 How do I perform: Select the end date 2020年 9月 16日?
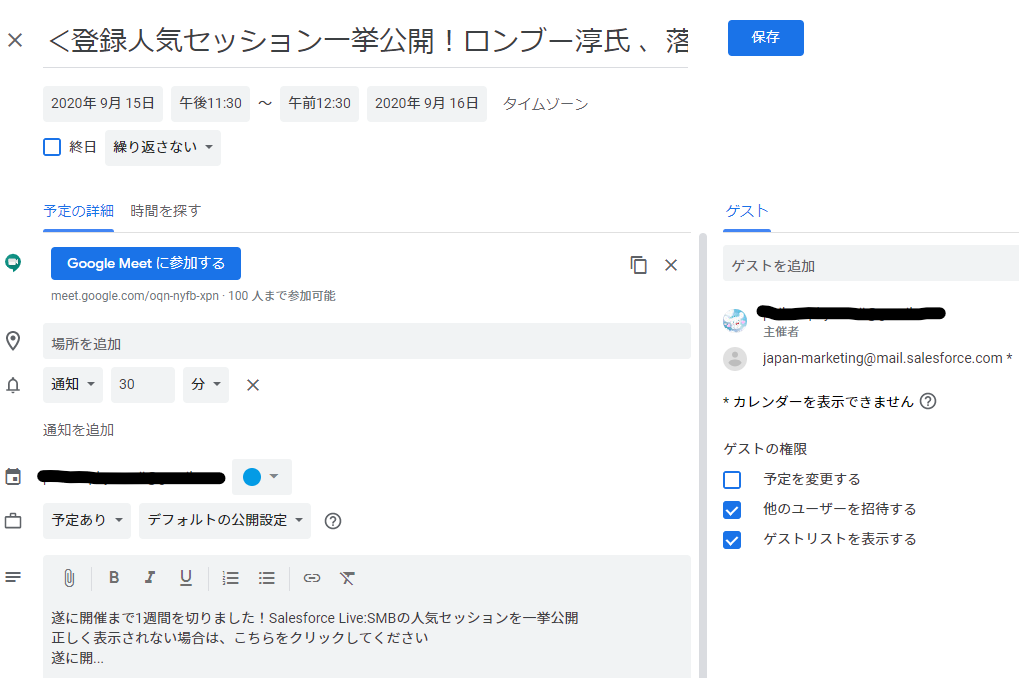(x=427, y=104)
